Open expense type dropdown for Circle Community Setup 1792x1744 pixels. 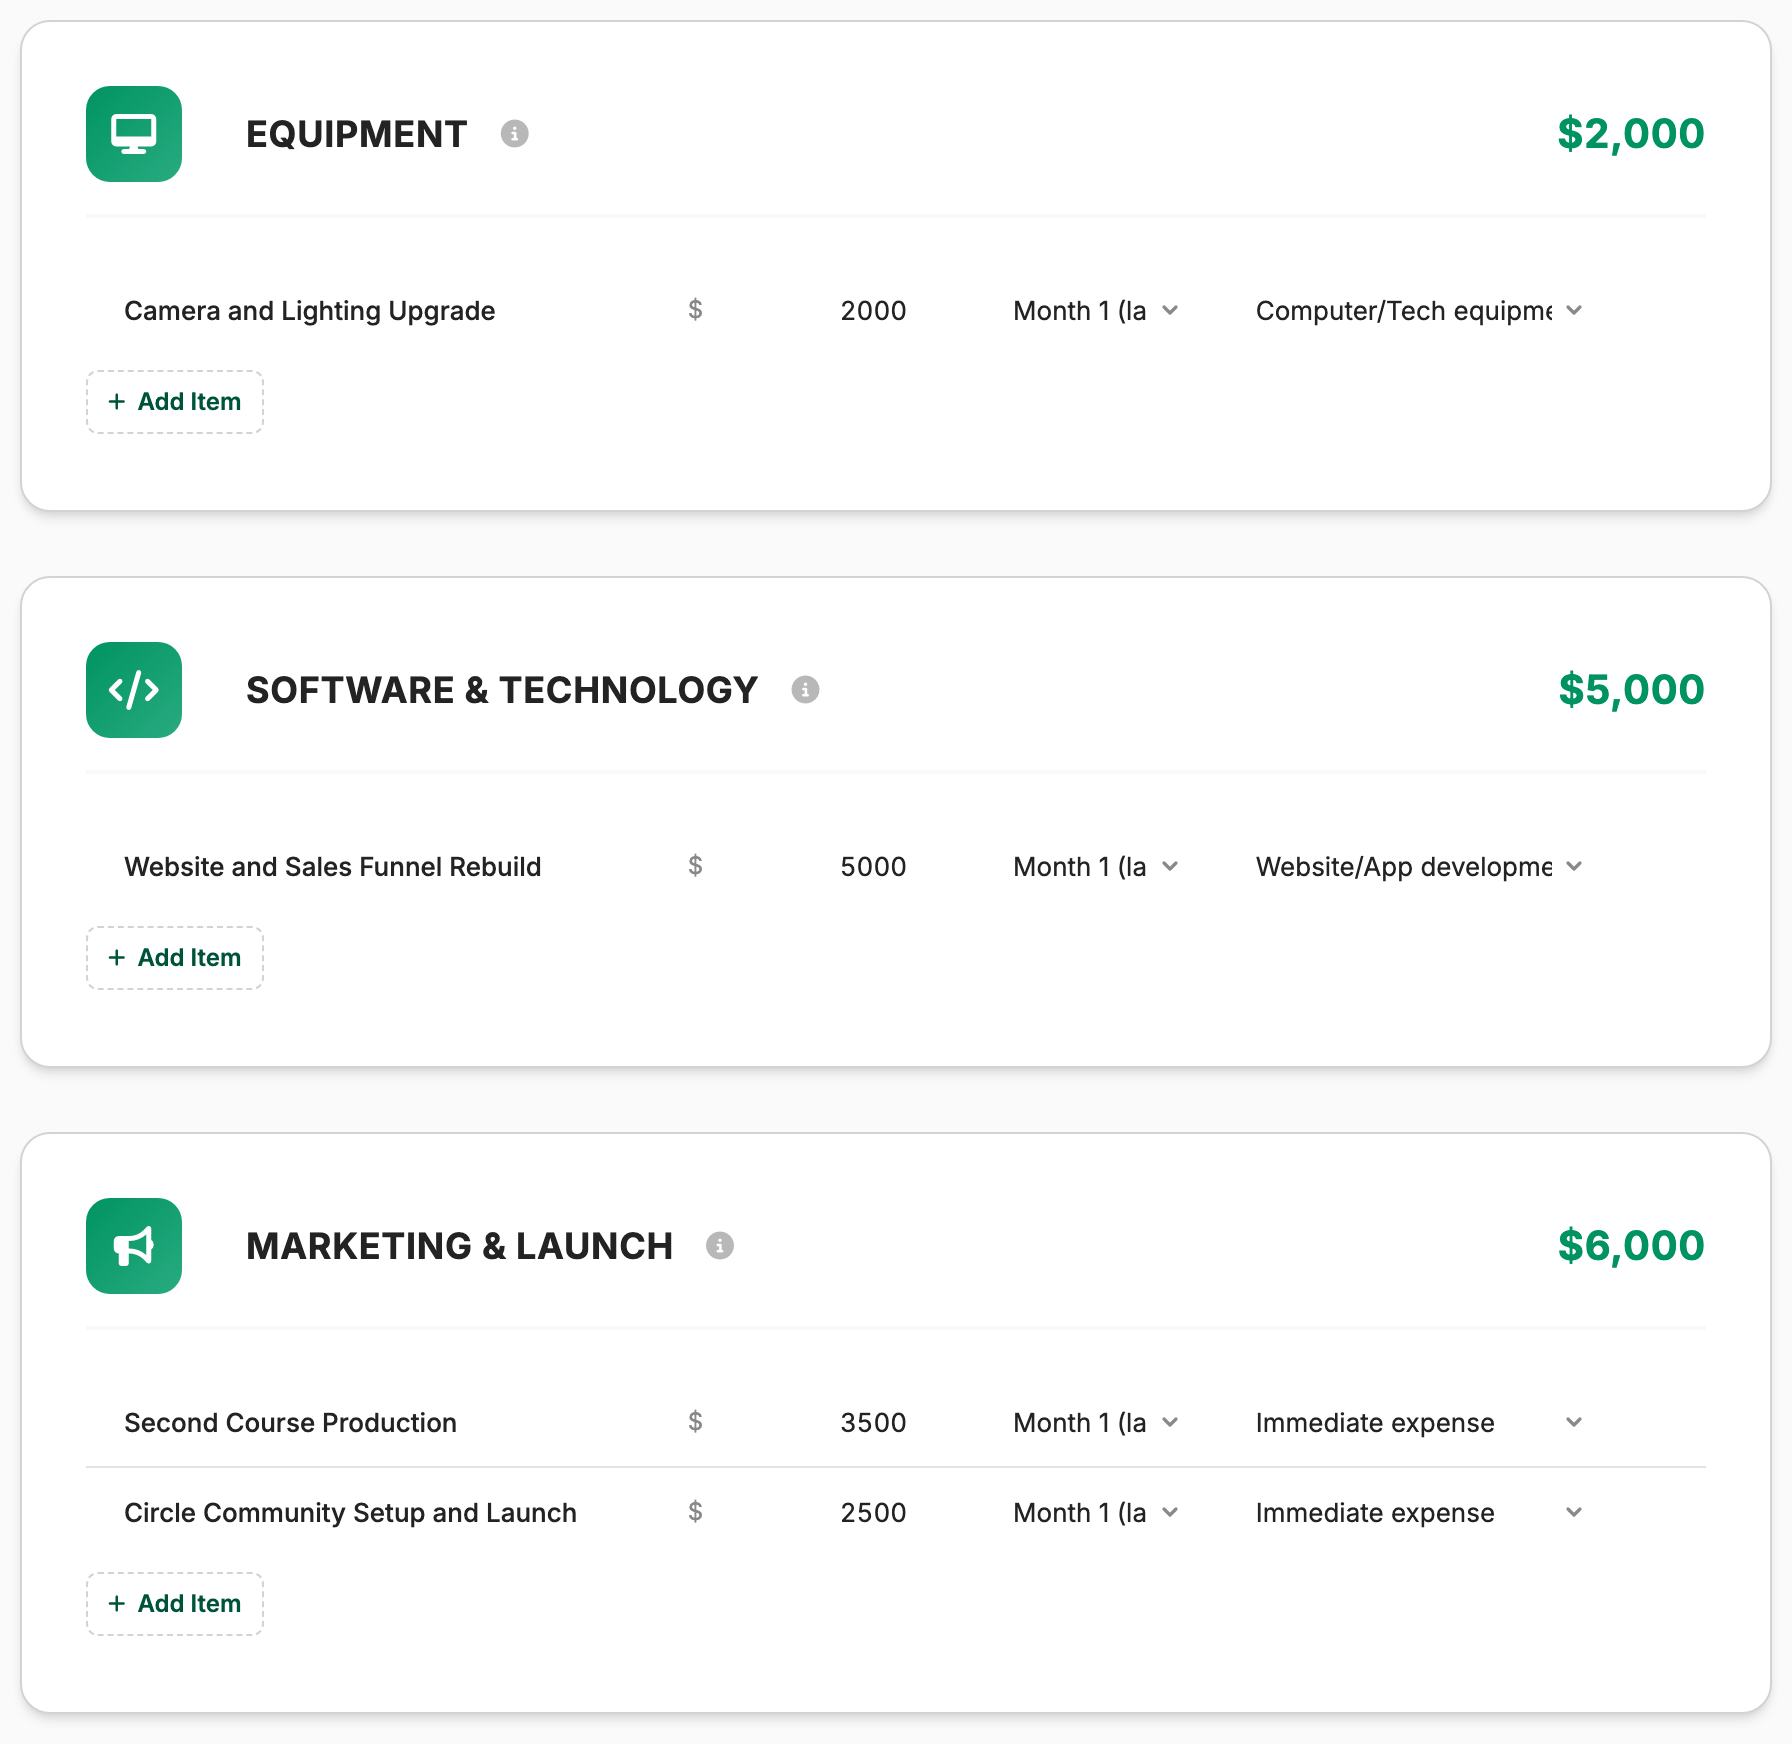click(1419, 1513)
